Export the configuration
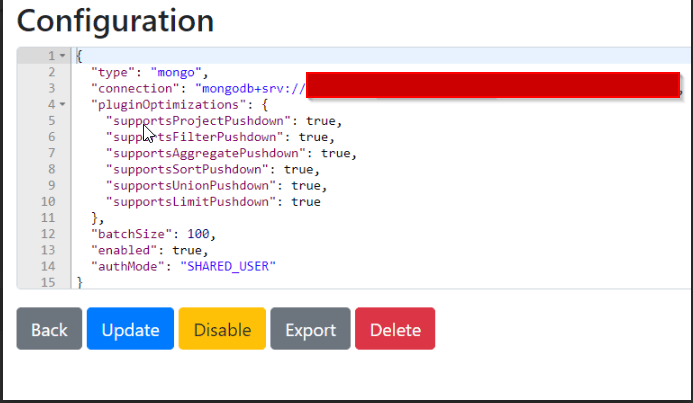 310,329
